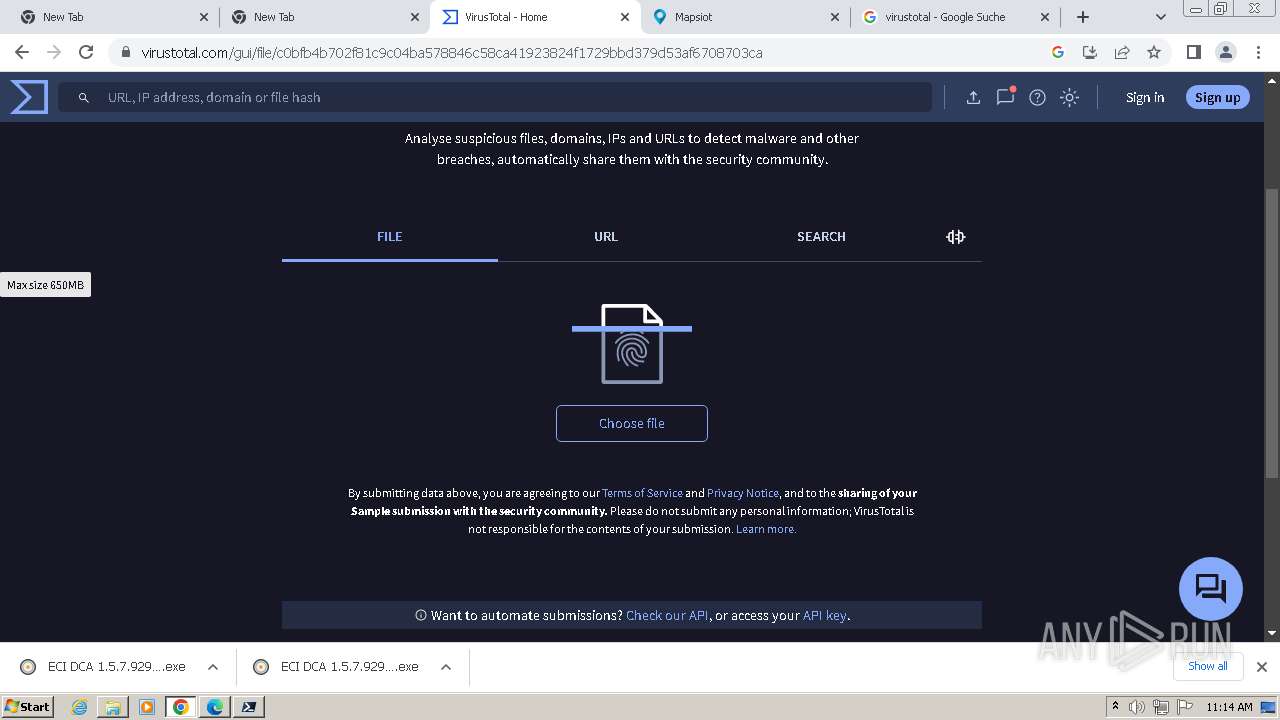Click Sign in link
Viewport: 1280px width, 720px height.
tap(1145, 97)
